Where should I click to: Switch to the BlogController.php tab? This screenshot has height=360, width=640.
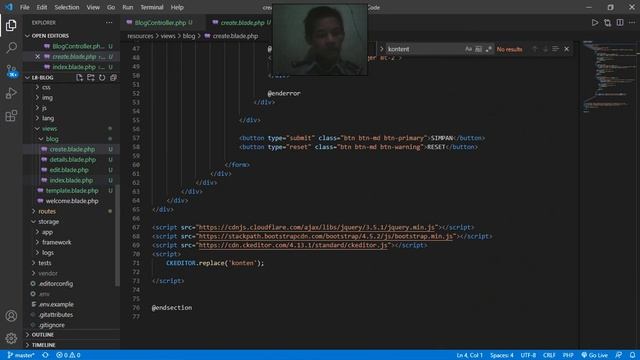[x=160, y=23]
